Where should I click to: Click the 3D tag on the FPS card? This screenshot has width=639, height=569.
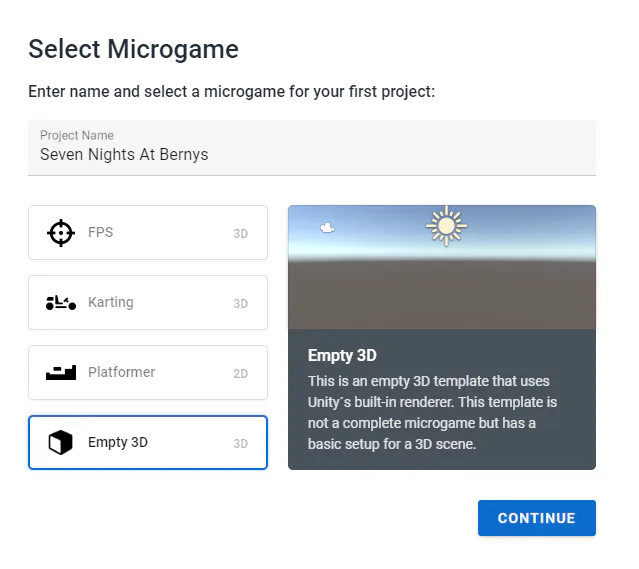[241, 234]
